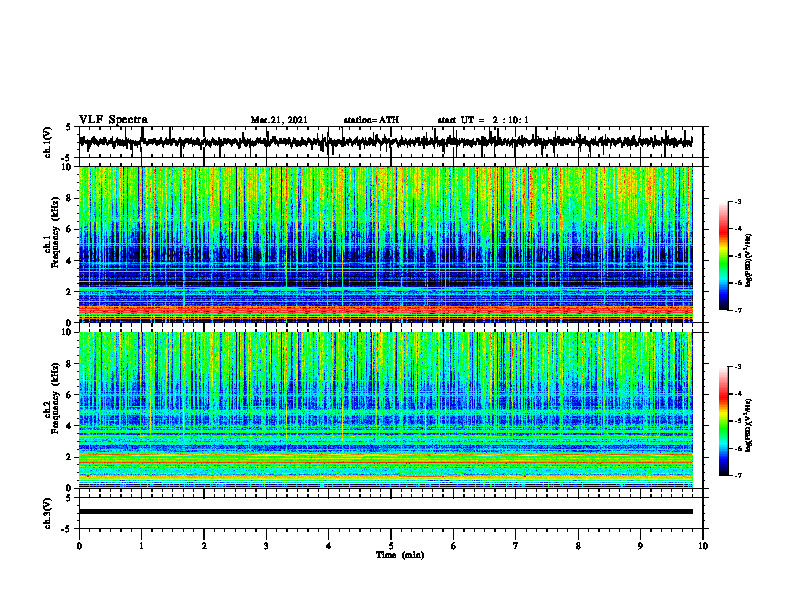Click the "Time (min)" axis label
This screenshot has width=792, height=612.
pos(400,555)
